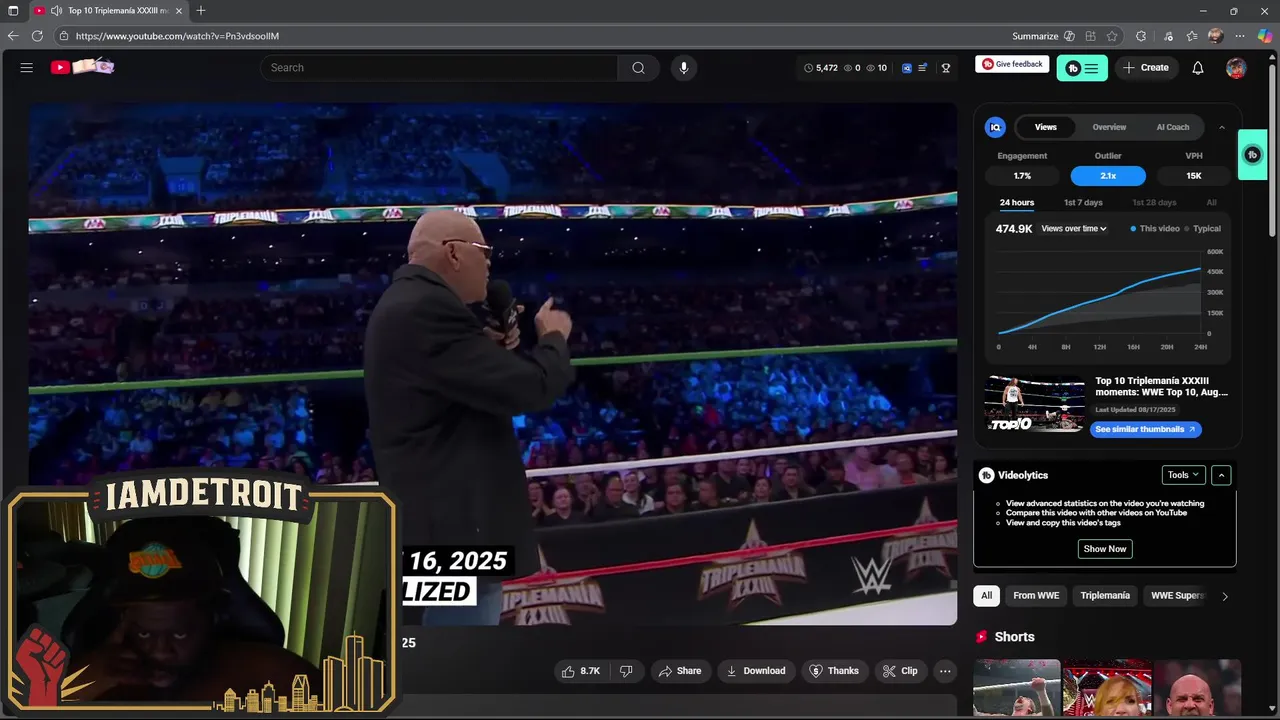Like the video with thumbs up 8.7K

[581, 671]
